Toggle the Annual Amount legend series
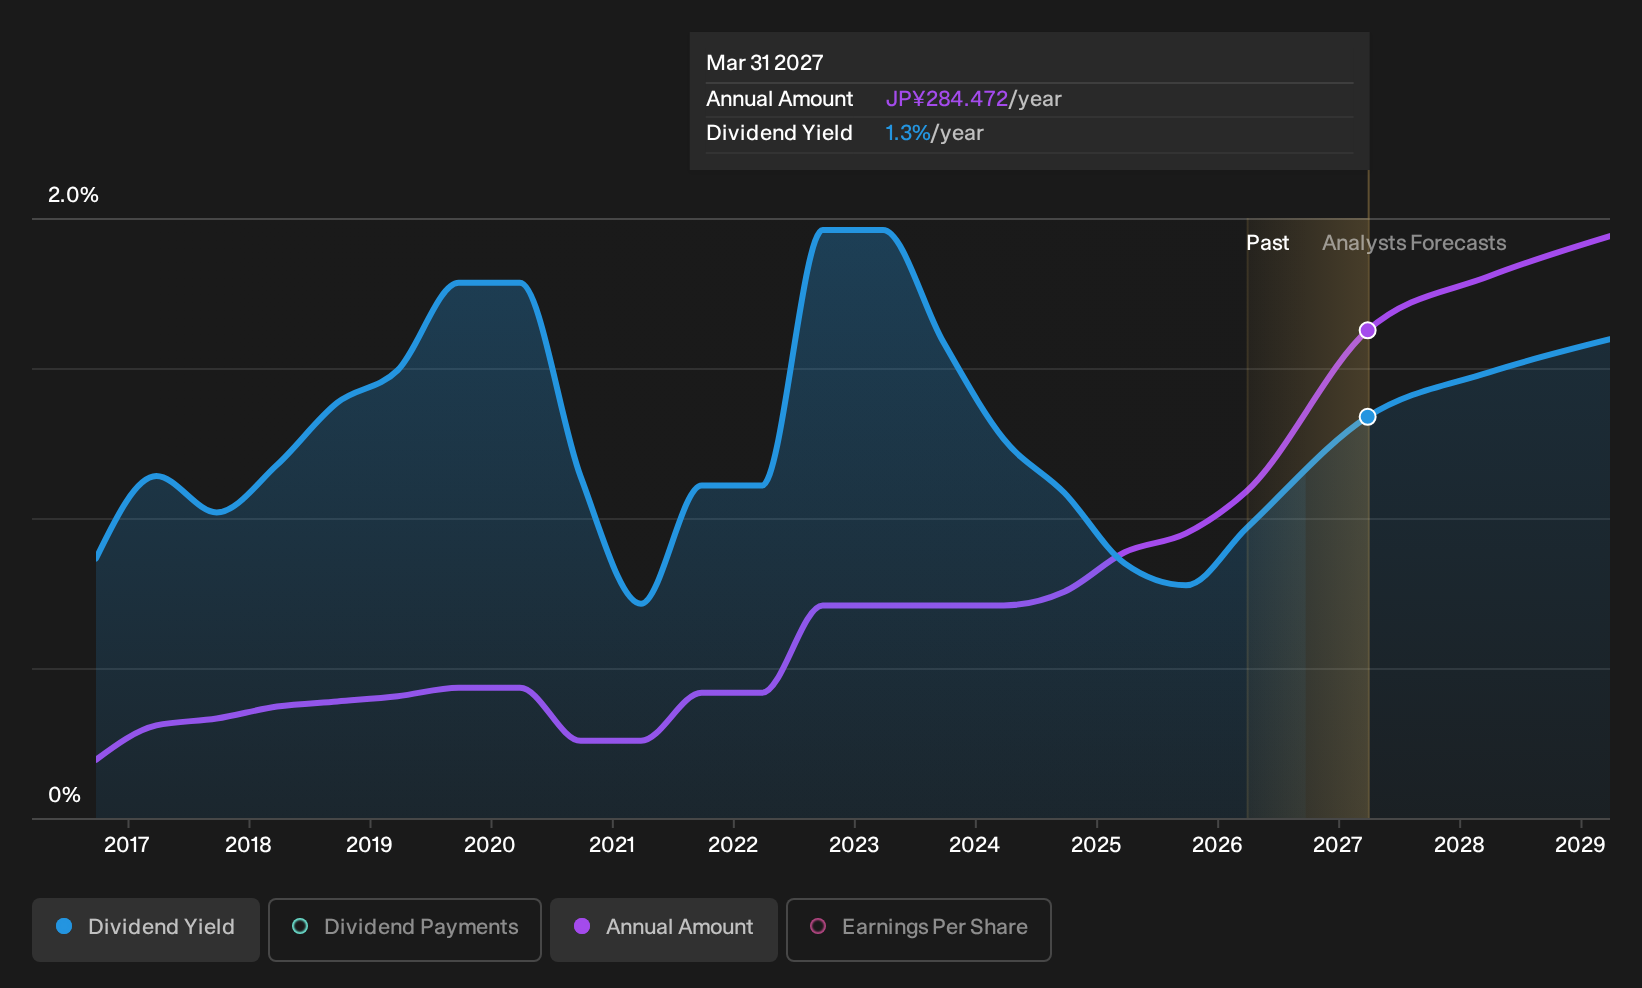 tap(664, 929)
